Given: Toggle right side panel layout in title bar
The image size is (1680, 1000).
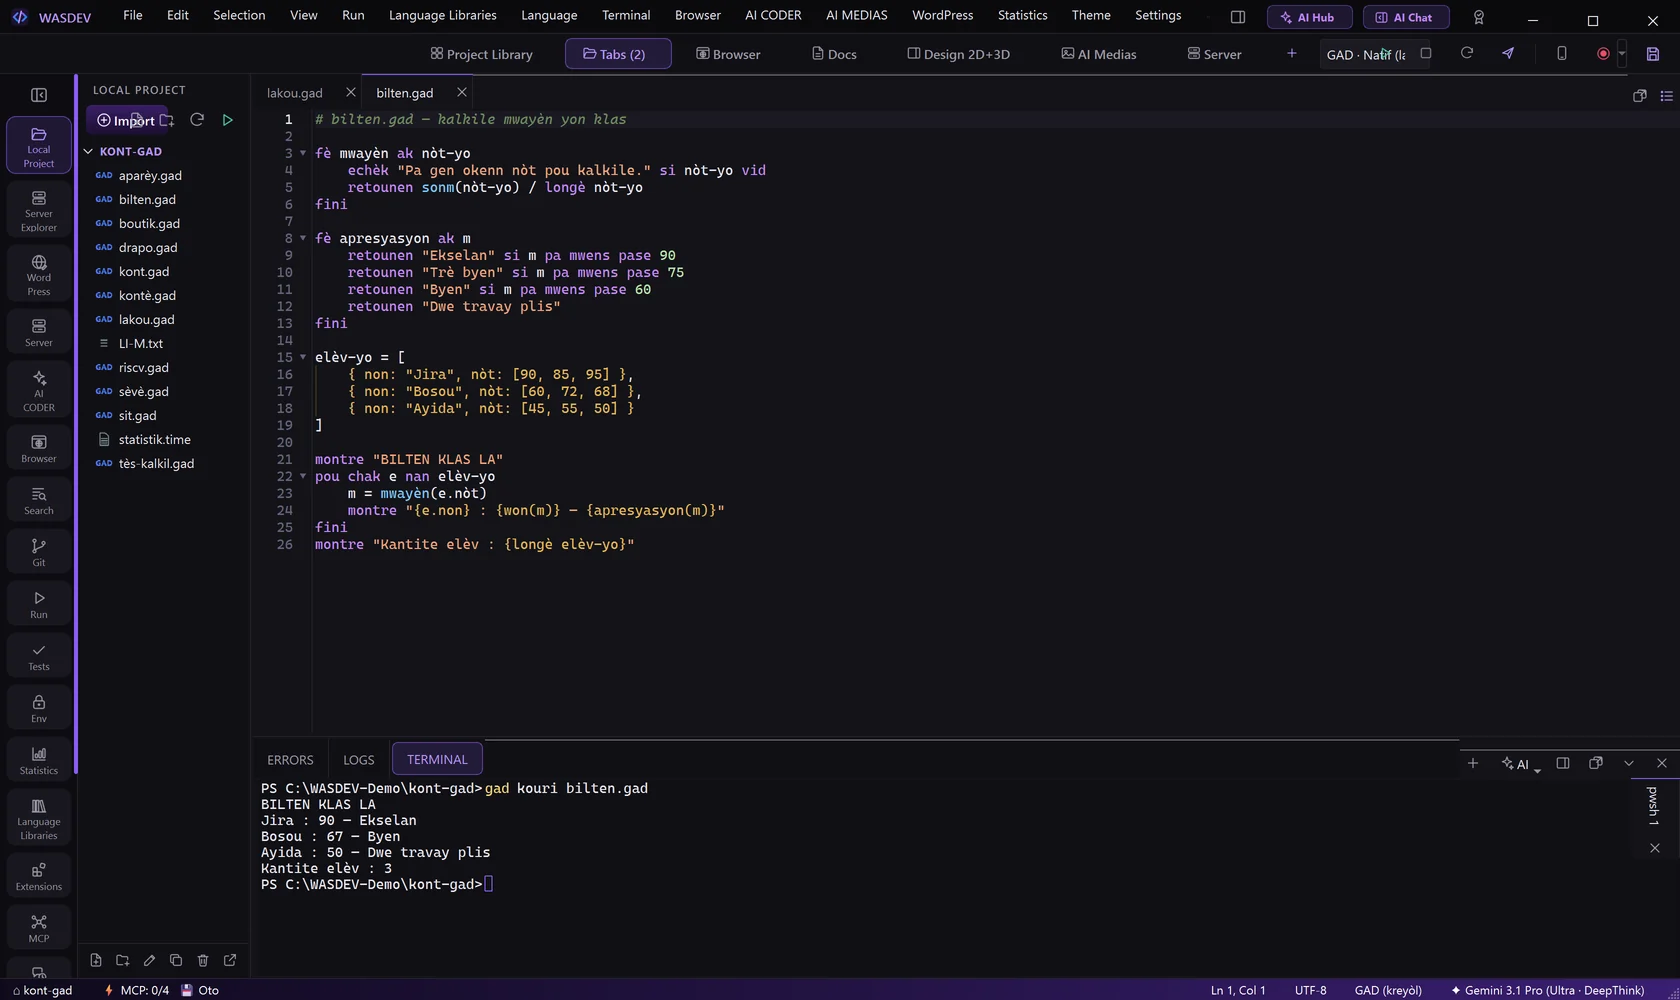Looking at the screenshot, I should (x=1237, y=17).
